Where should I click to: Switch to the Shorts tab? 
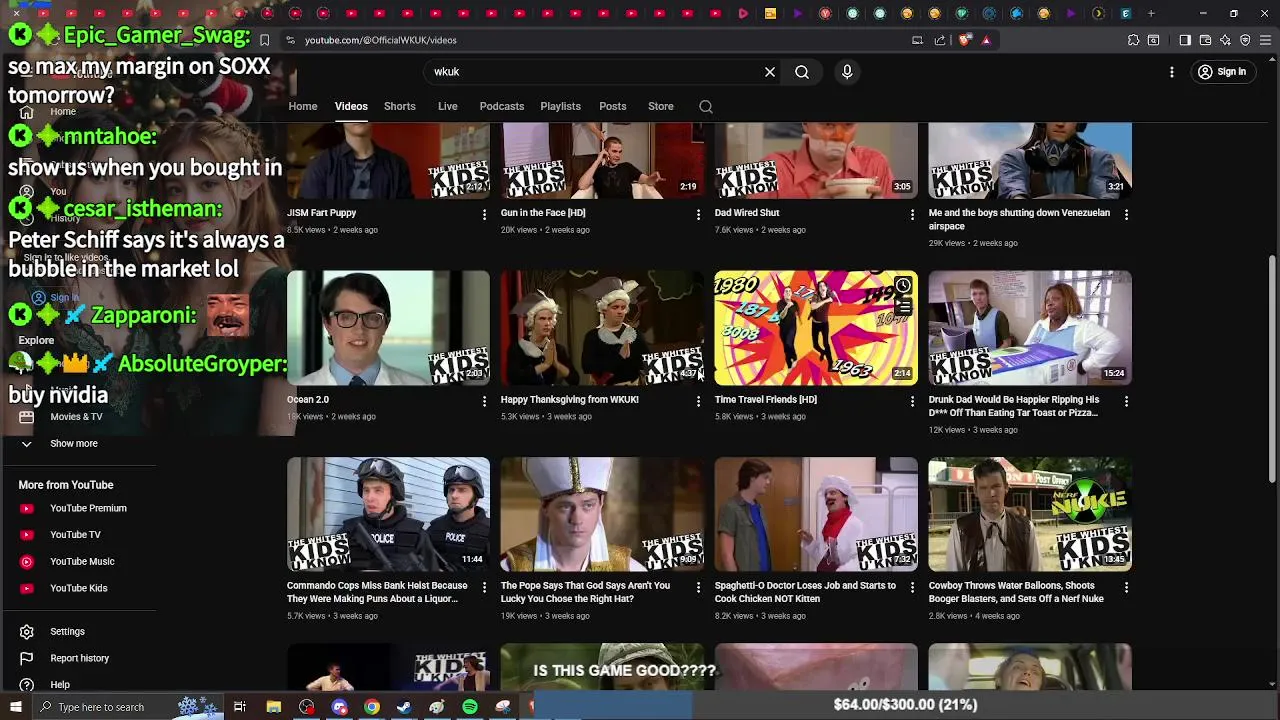coord(399,106)
